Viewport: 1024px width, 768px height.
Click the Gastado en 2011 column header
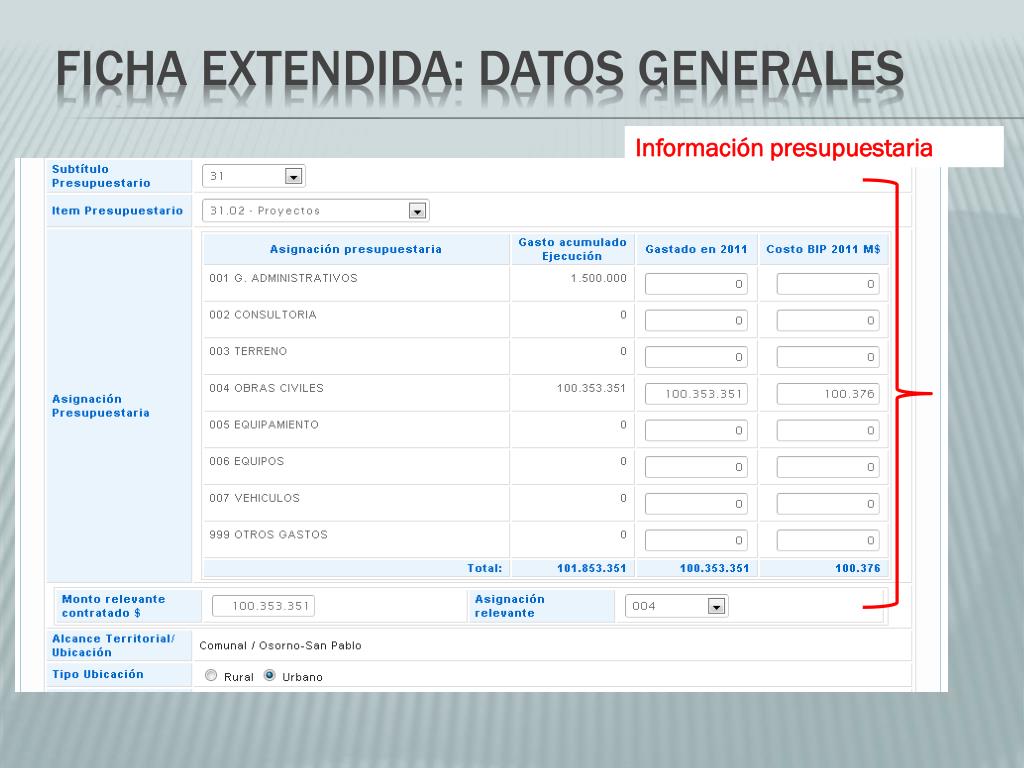(x=696, y=249)
